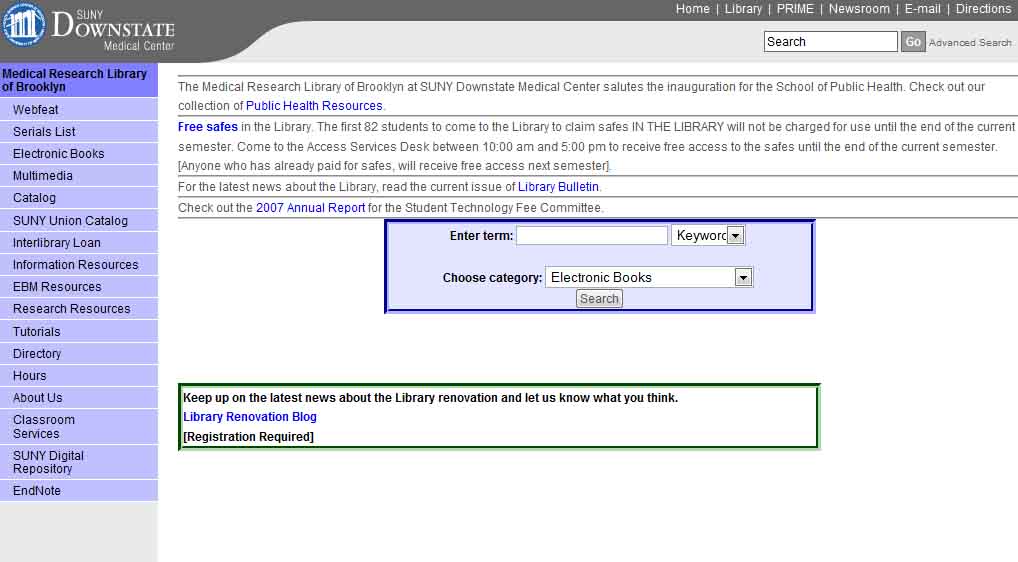Viewport: 1018px width, 562px height.
Task: Open E-mail in top navigation
Action: [923, 9]
